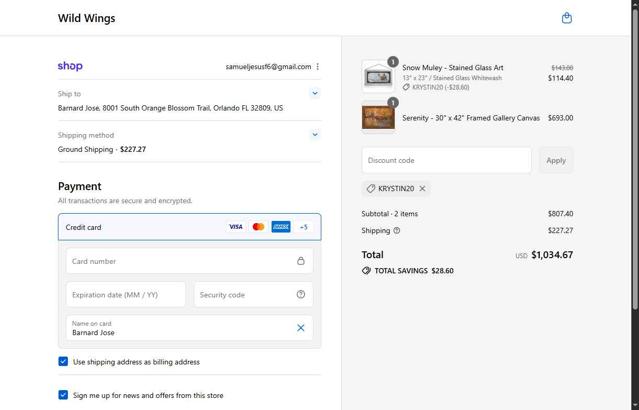The width and height of the screenshot is (639, 410).
Task: Click the Apply discount button
Action: click(556, 160)
